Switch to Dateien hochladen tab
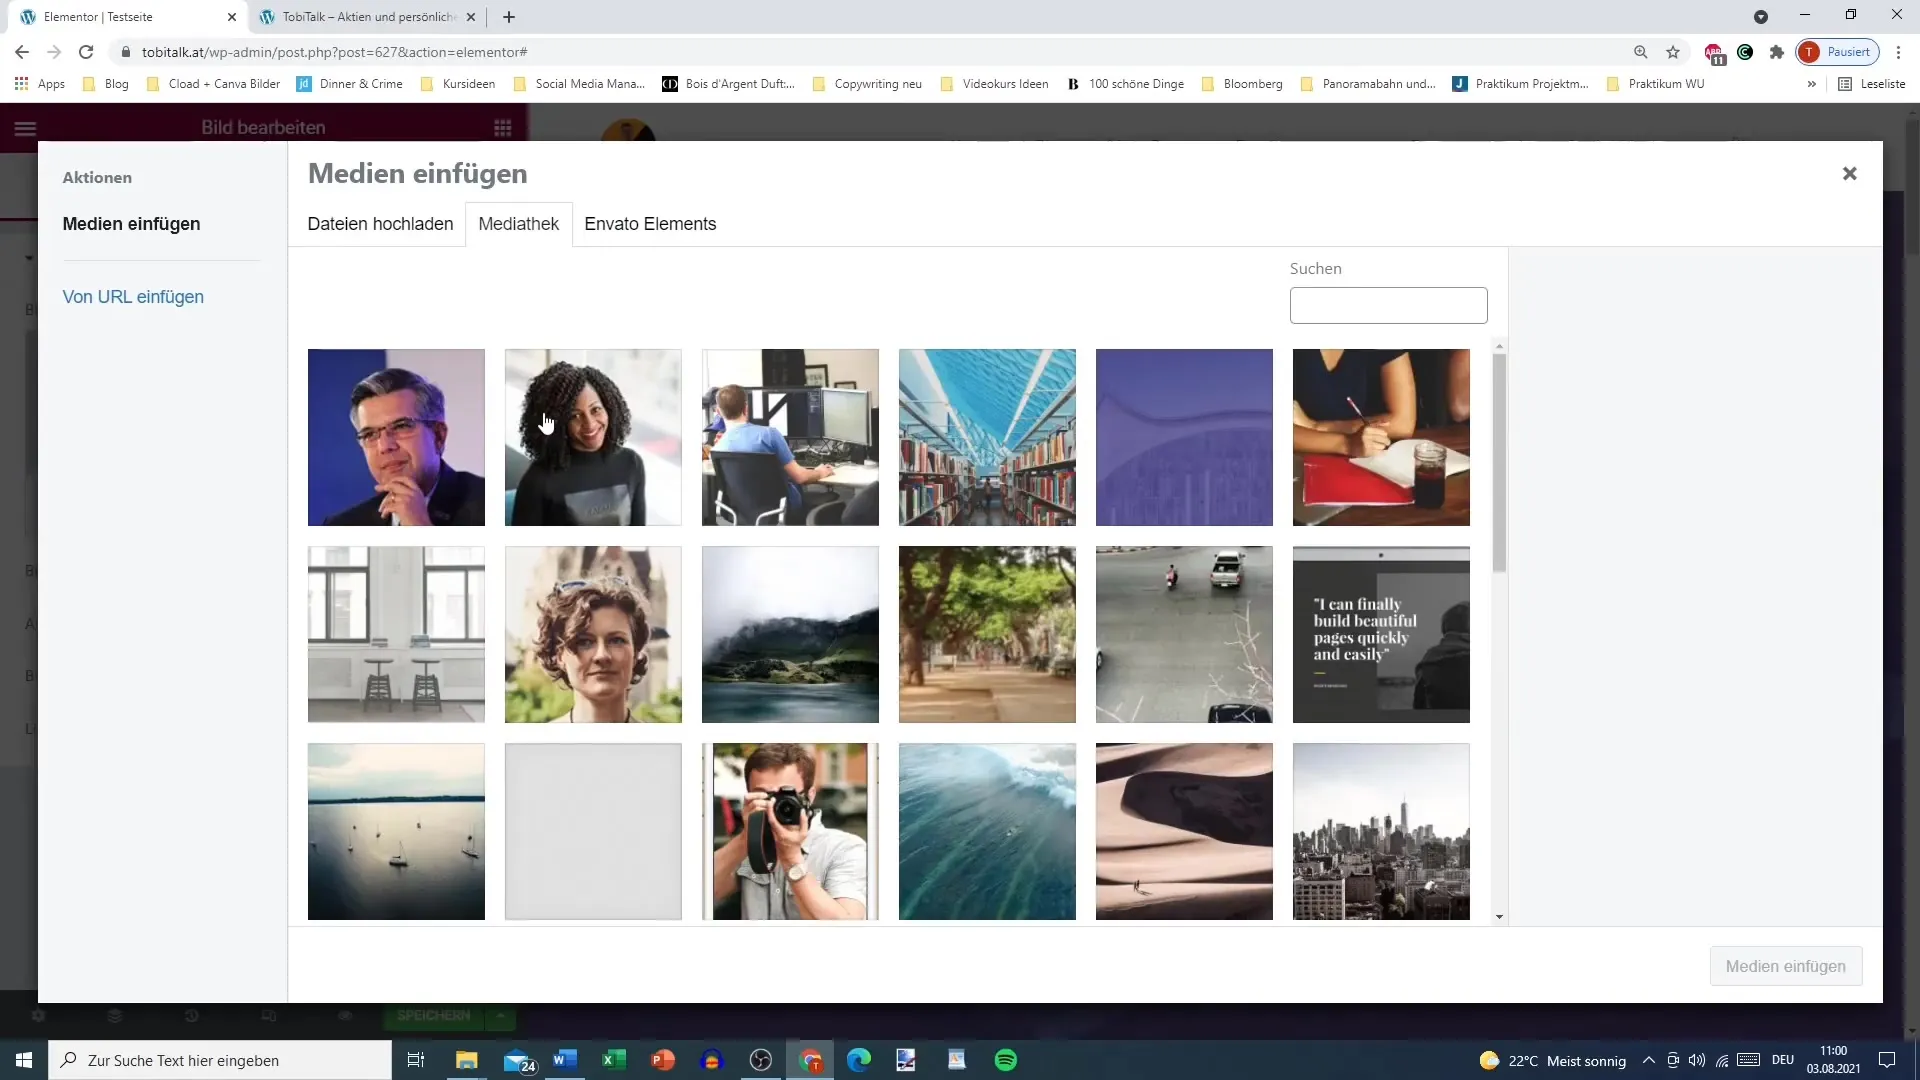The image size is (1920, 1080). 380,224
